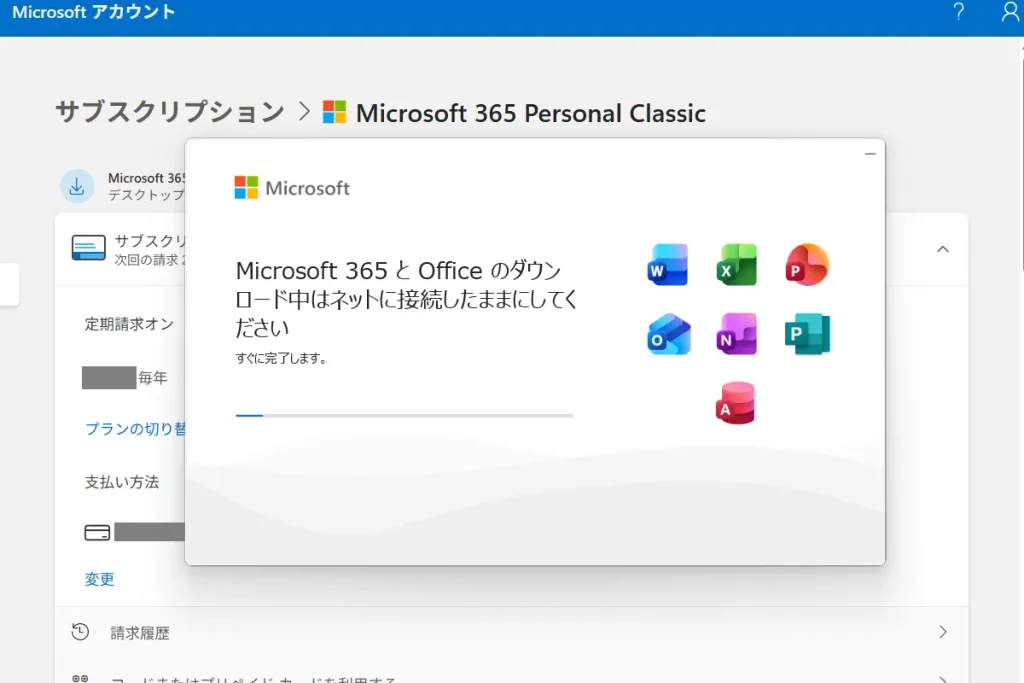Click the Excel app icon
Screen dimensions: 1024x683
[737, 265]
